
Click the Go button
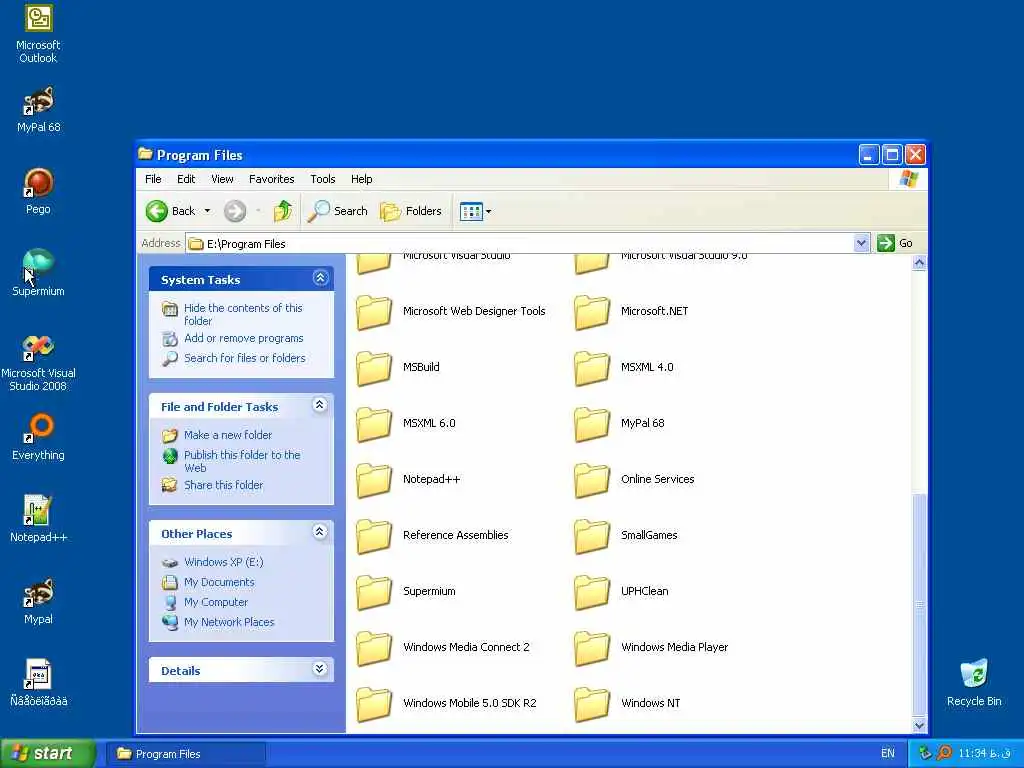[895, 243]
